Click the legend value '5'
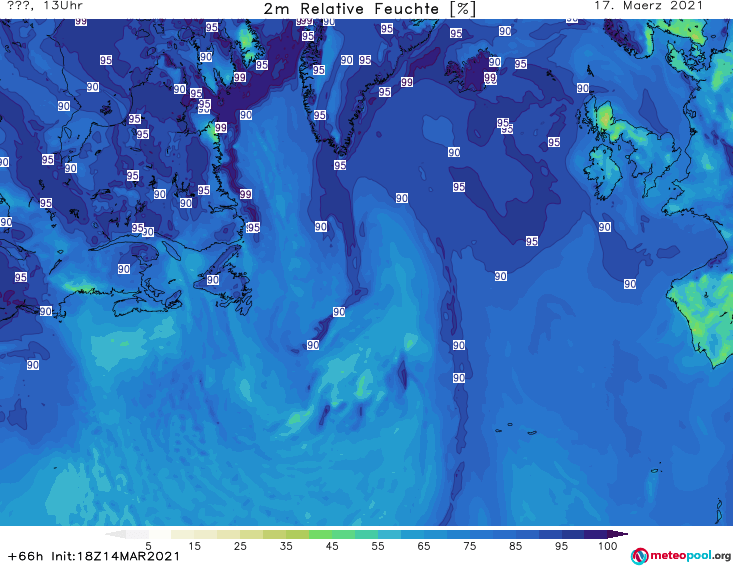The width and height of the screenshot is (733, 566). click(x=148, y=546)
